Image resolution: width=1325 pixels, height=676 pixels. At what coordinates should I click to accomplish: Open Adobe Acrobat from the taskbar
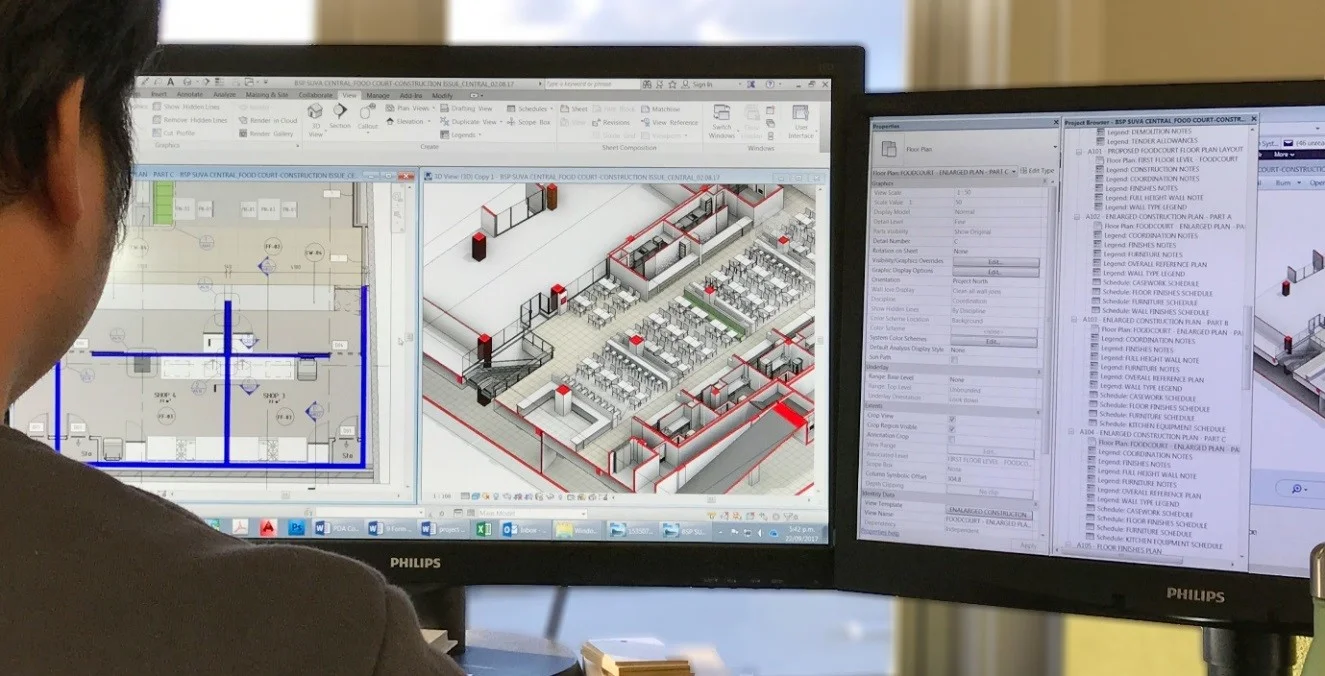tap(241, 525)
